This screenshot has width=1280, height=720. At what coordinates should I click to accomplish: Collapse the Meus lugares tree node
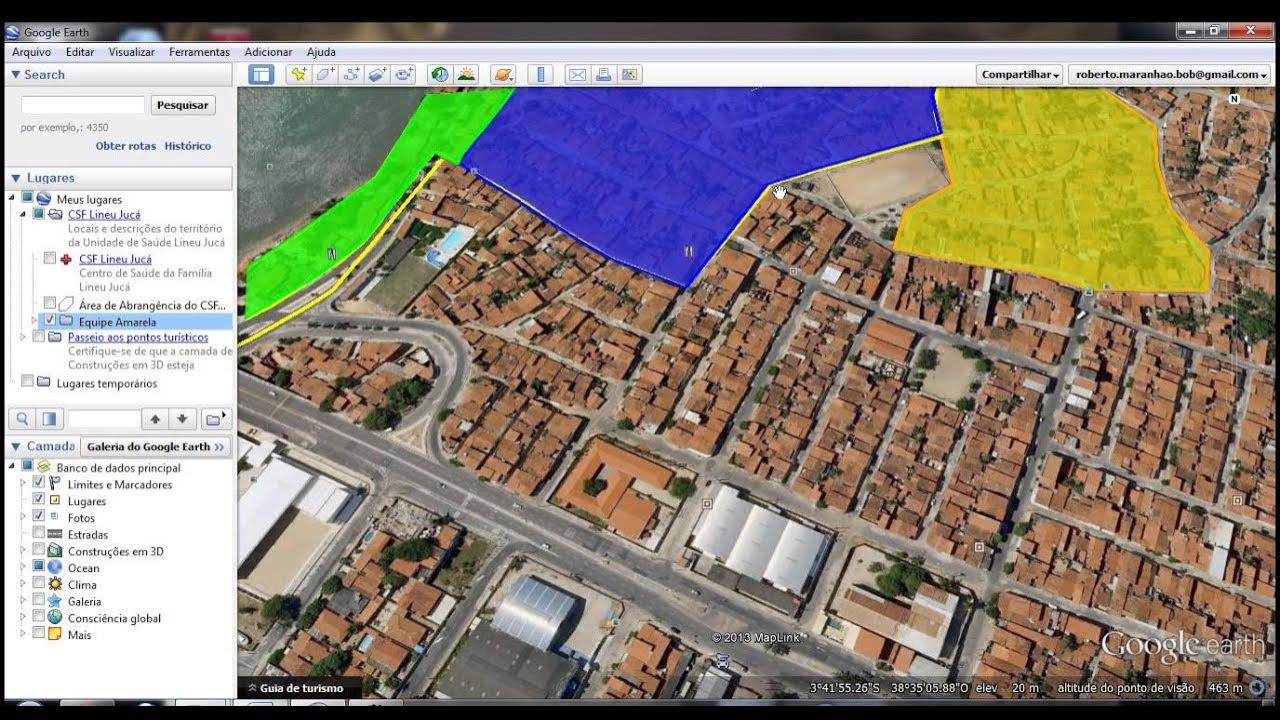12,197
